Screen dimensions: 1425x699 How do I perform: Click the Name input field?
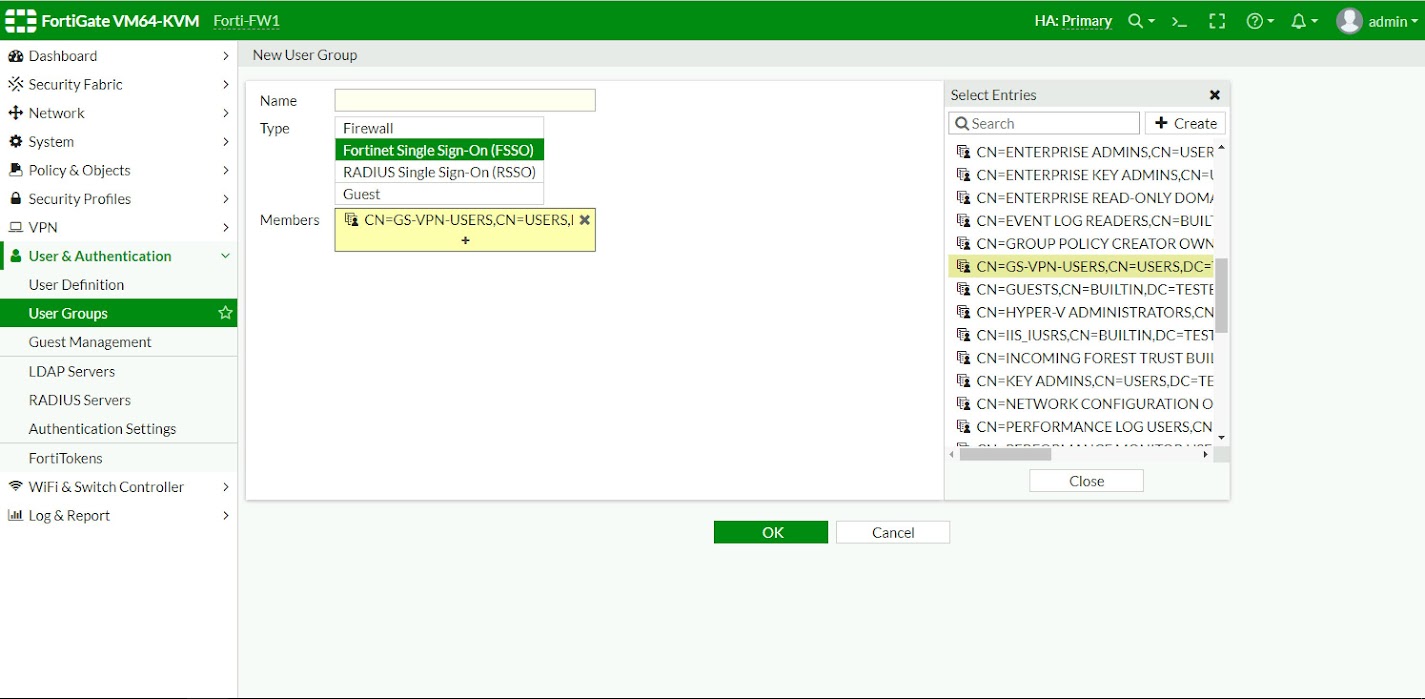click(x=465, y=100)
